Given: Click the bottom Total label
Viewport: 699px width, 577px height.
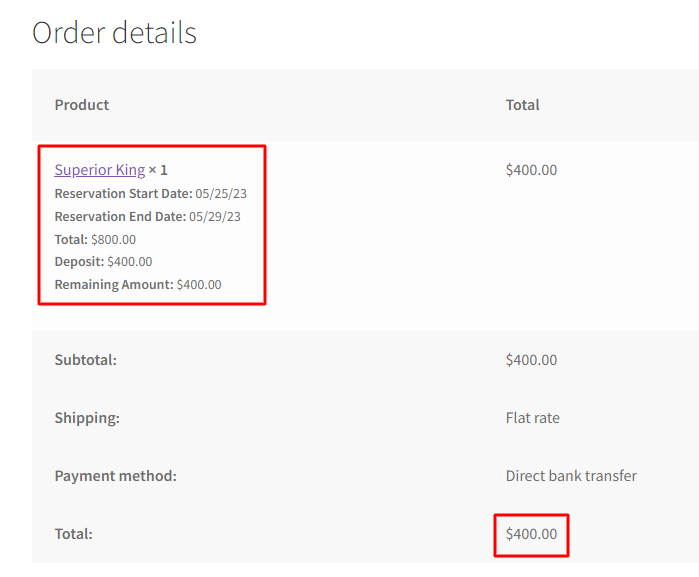Looking at the screenshot, I should 74,534.
